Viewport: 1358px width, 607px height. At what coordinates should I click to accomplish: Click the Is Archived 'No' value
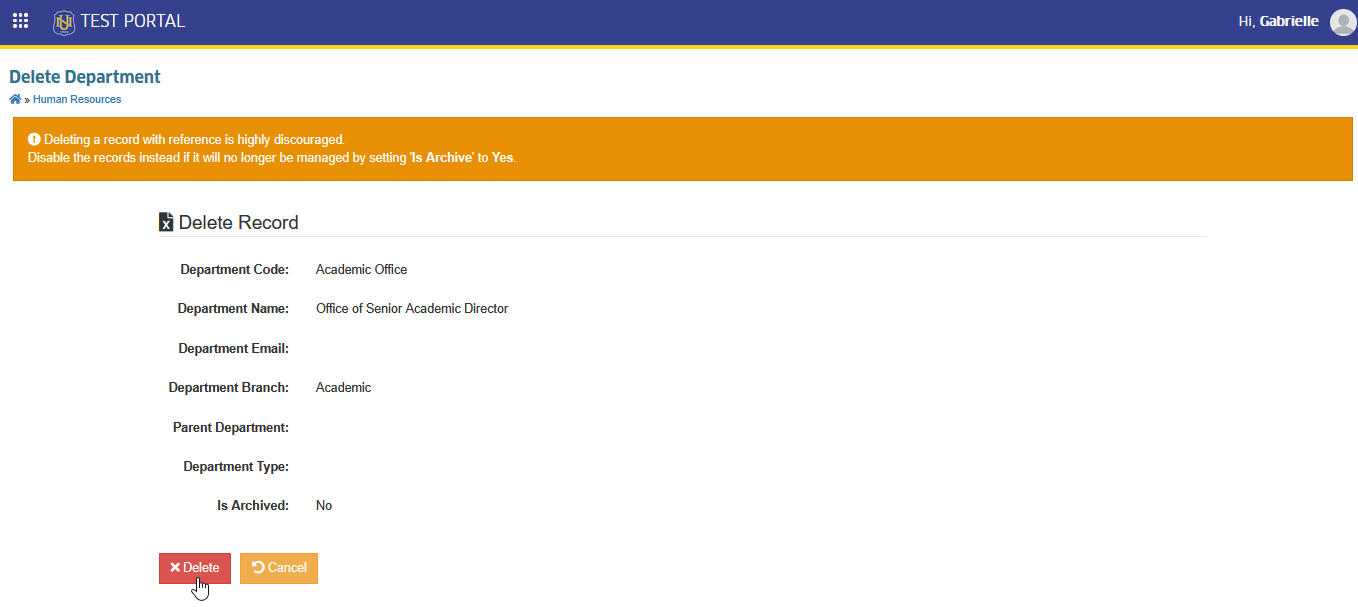click(x=324, y=506)
